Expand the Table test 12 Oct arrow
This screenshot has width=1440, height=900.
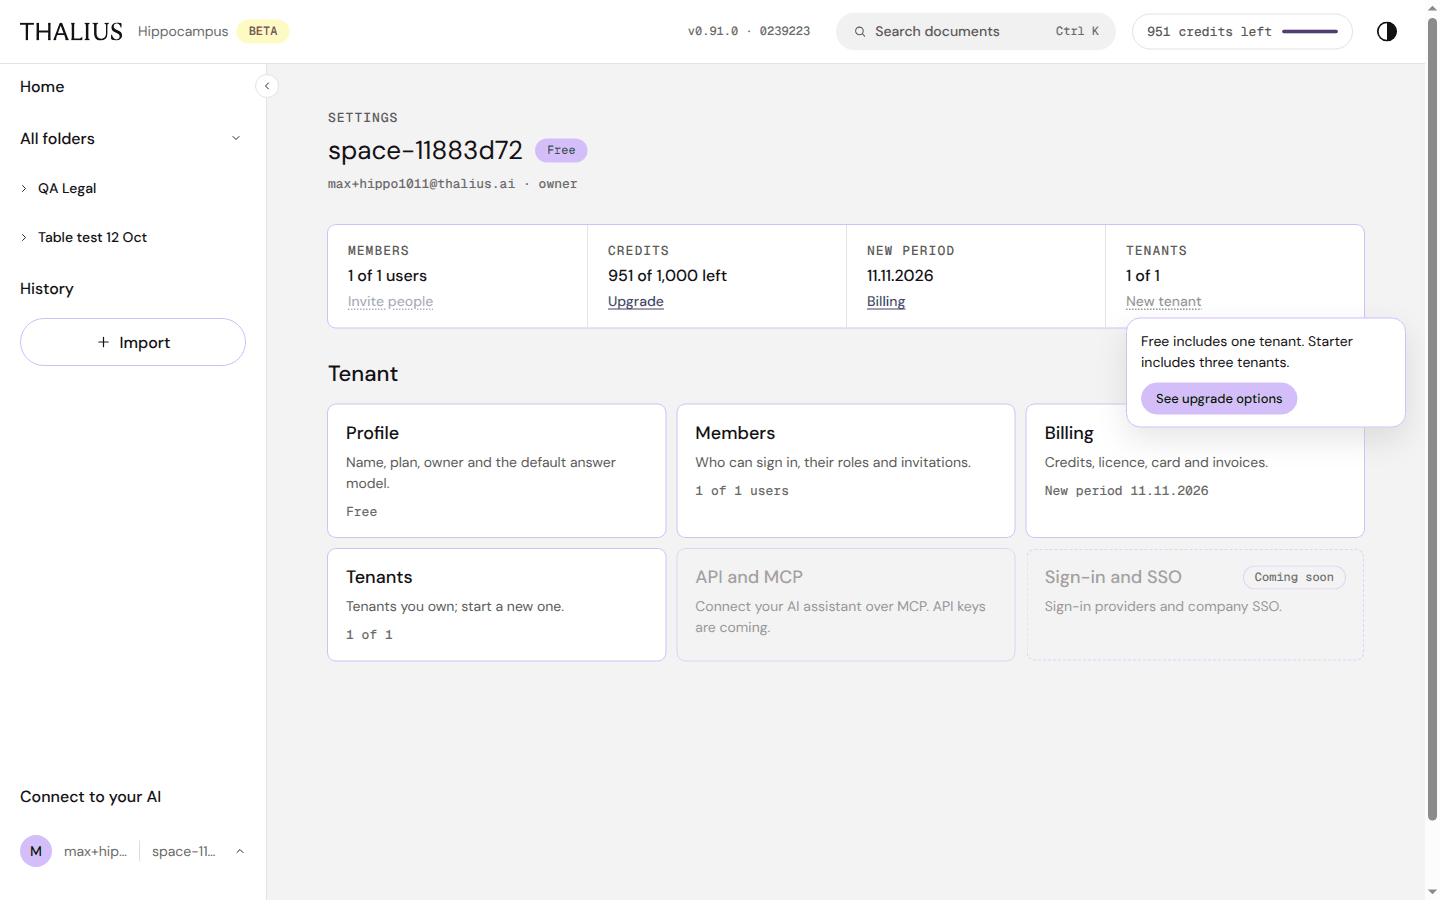24,237
